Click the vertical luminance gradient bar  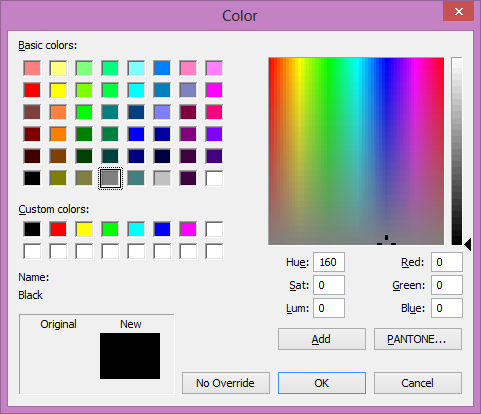pos(457,151)
